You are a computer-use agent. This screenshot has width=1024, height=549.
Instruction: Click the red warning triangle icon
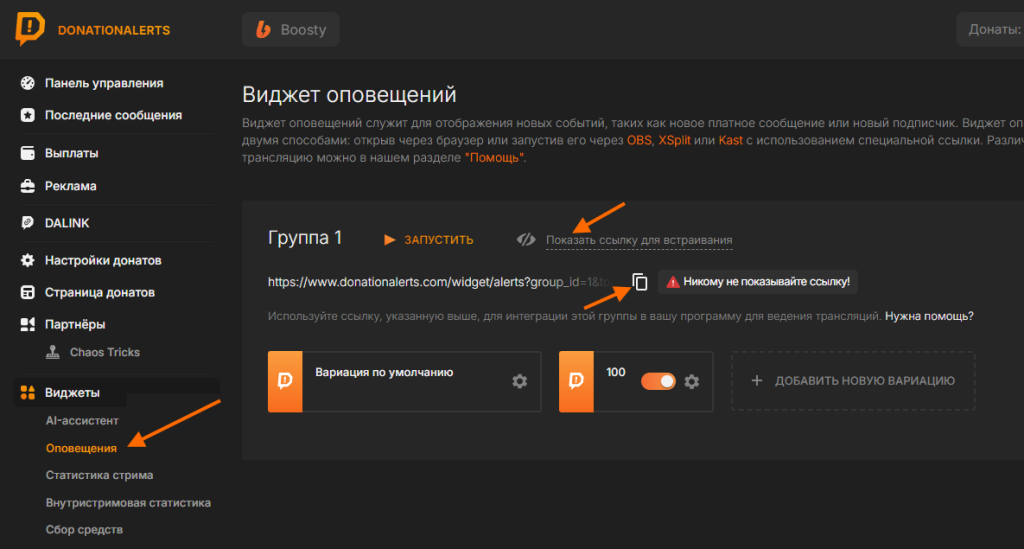[673, 282]
